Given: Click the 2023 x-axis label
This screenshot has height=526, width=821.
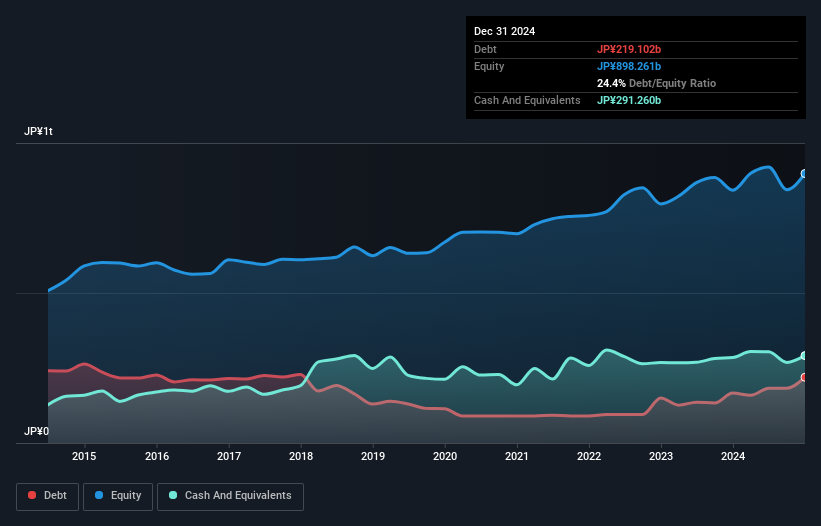Looking at the screenshot, I should click(661, 456).
